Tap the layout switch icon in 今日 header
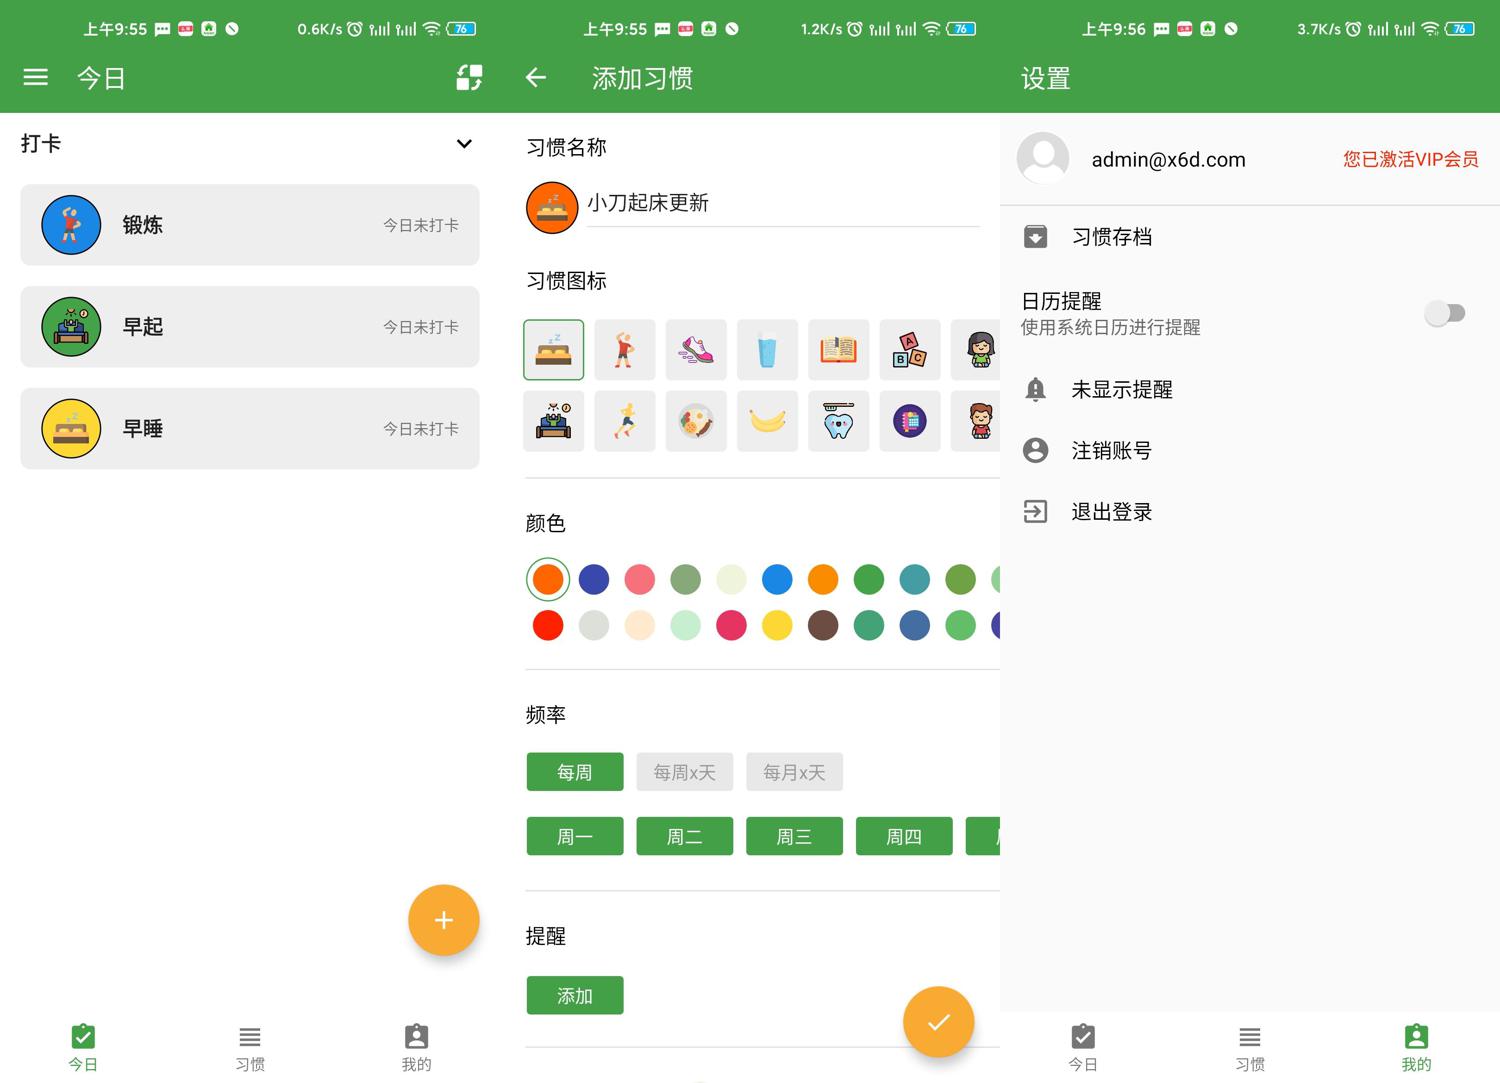The image size is (1500, 1083). pyautogui.click(x=469, y=78)
